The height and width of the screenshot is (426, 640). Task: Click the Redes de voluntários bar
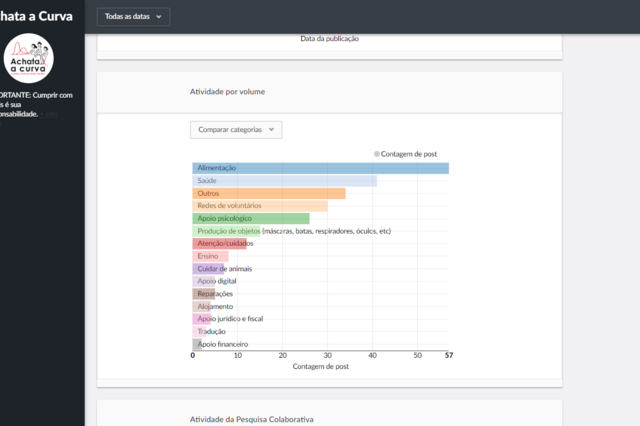tap(259, 206)
